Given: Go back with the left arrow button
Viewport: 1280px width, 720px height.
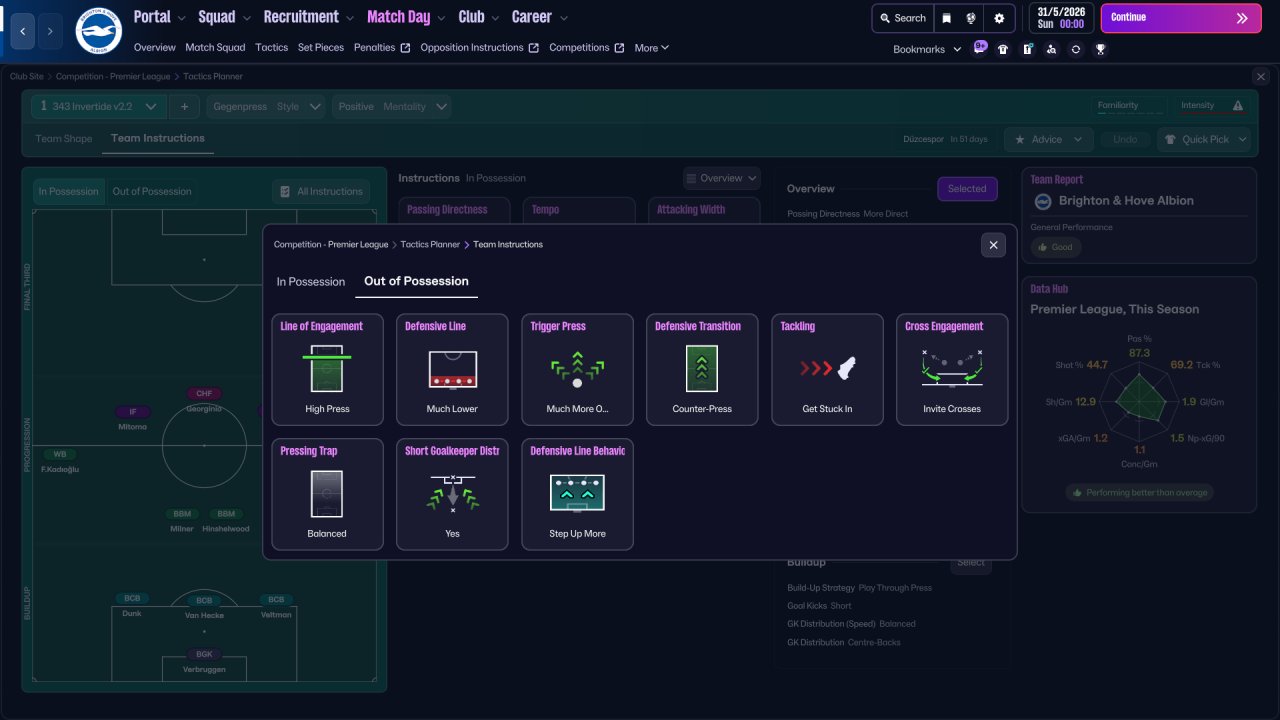Looking at the screenshot, I should pos(23,31).
